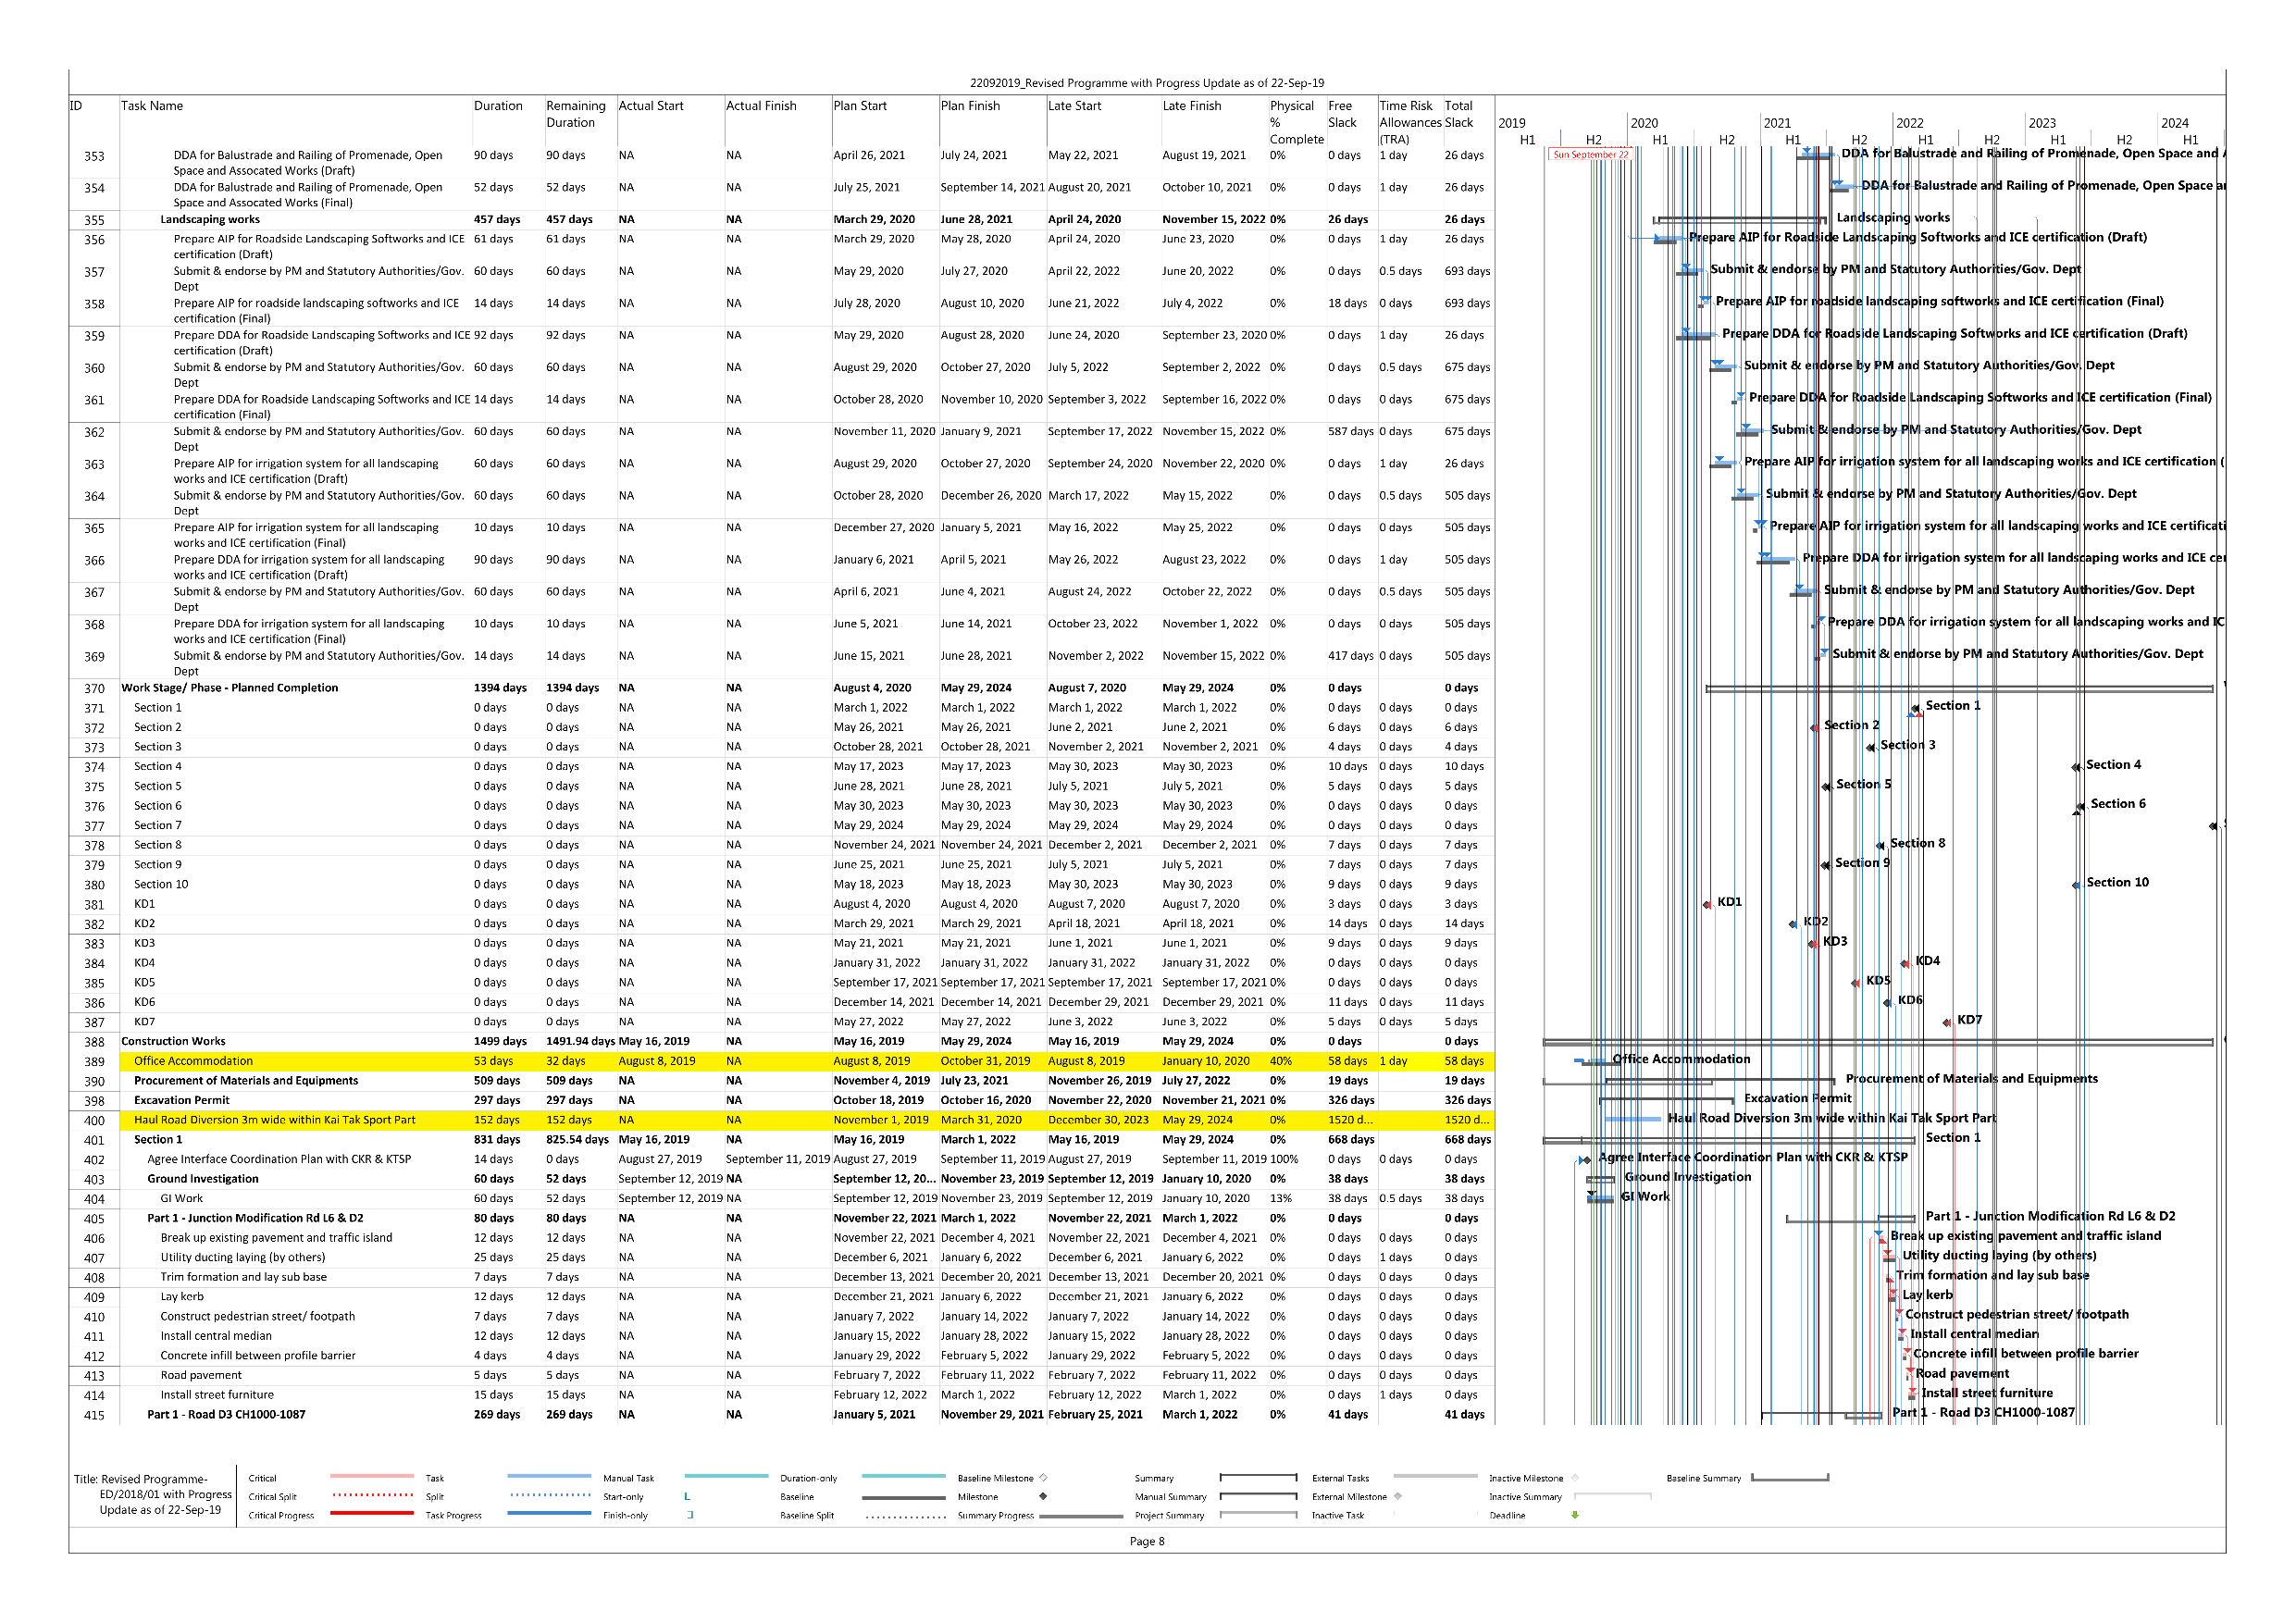Click the 'Install central median' task name
The image size is (2296, 1623).
click(x=216, y=1336)
